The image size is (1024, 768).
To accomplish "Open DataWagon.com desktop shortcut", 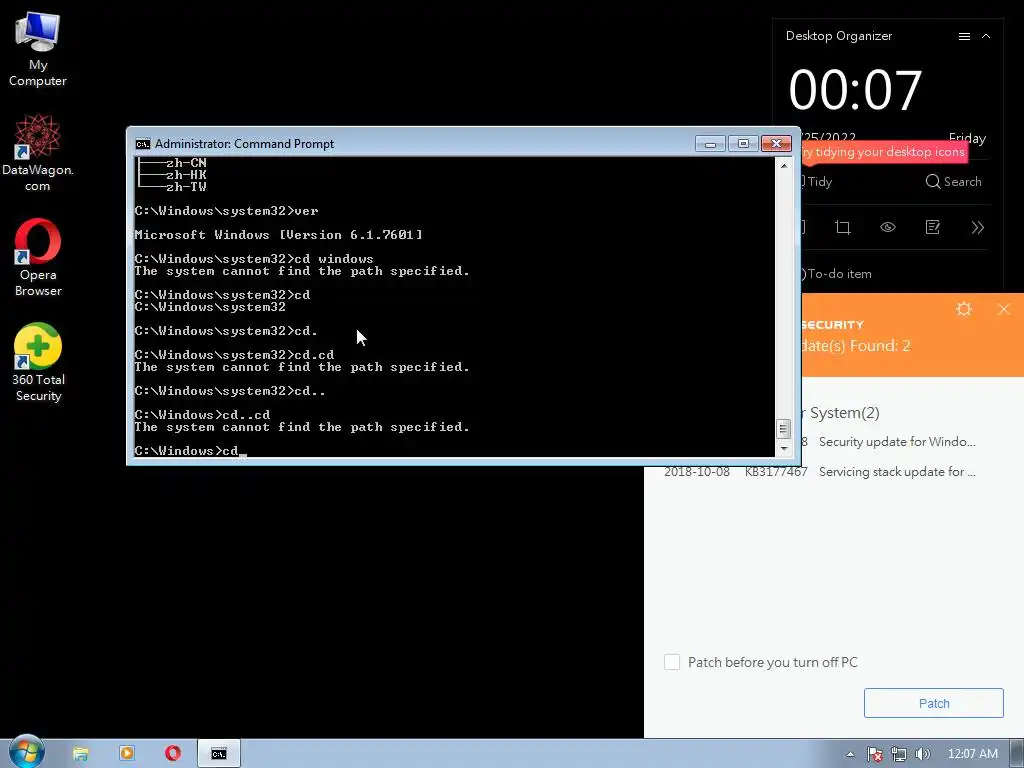I will [37, 153].
